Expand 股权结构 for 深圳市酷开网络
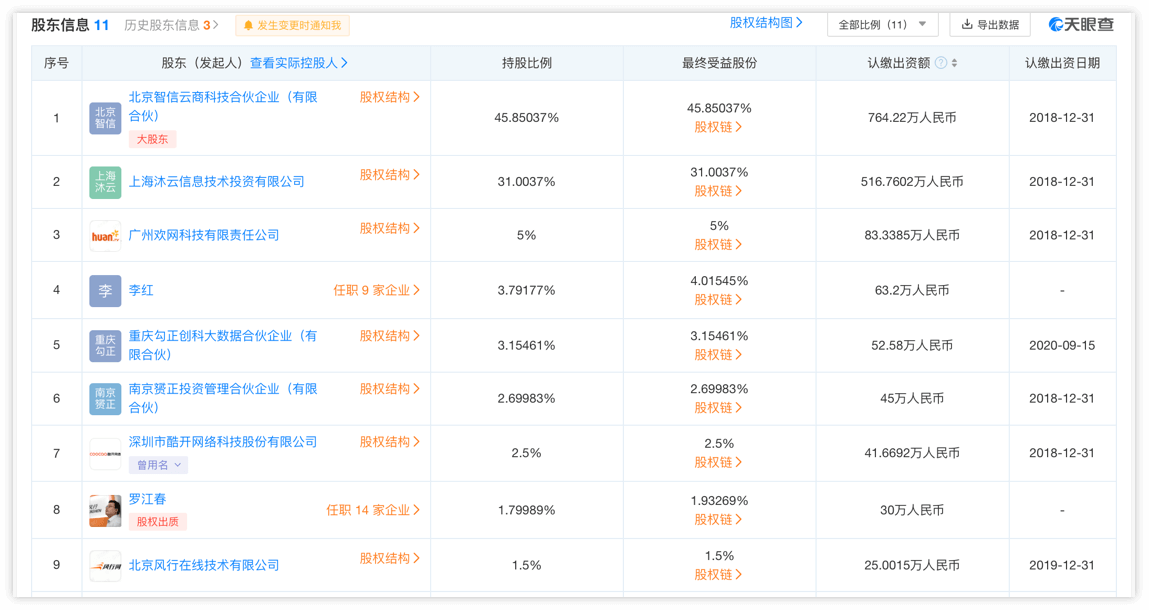Image resolution: width=1149 pixels, height=610 pixels. point(390,441)
